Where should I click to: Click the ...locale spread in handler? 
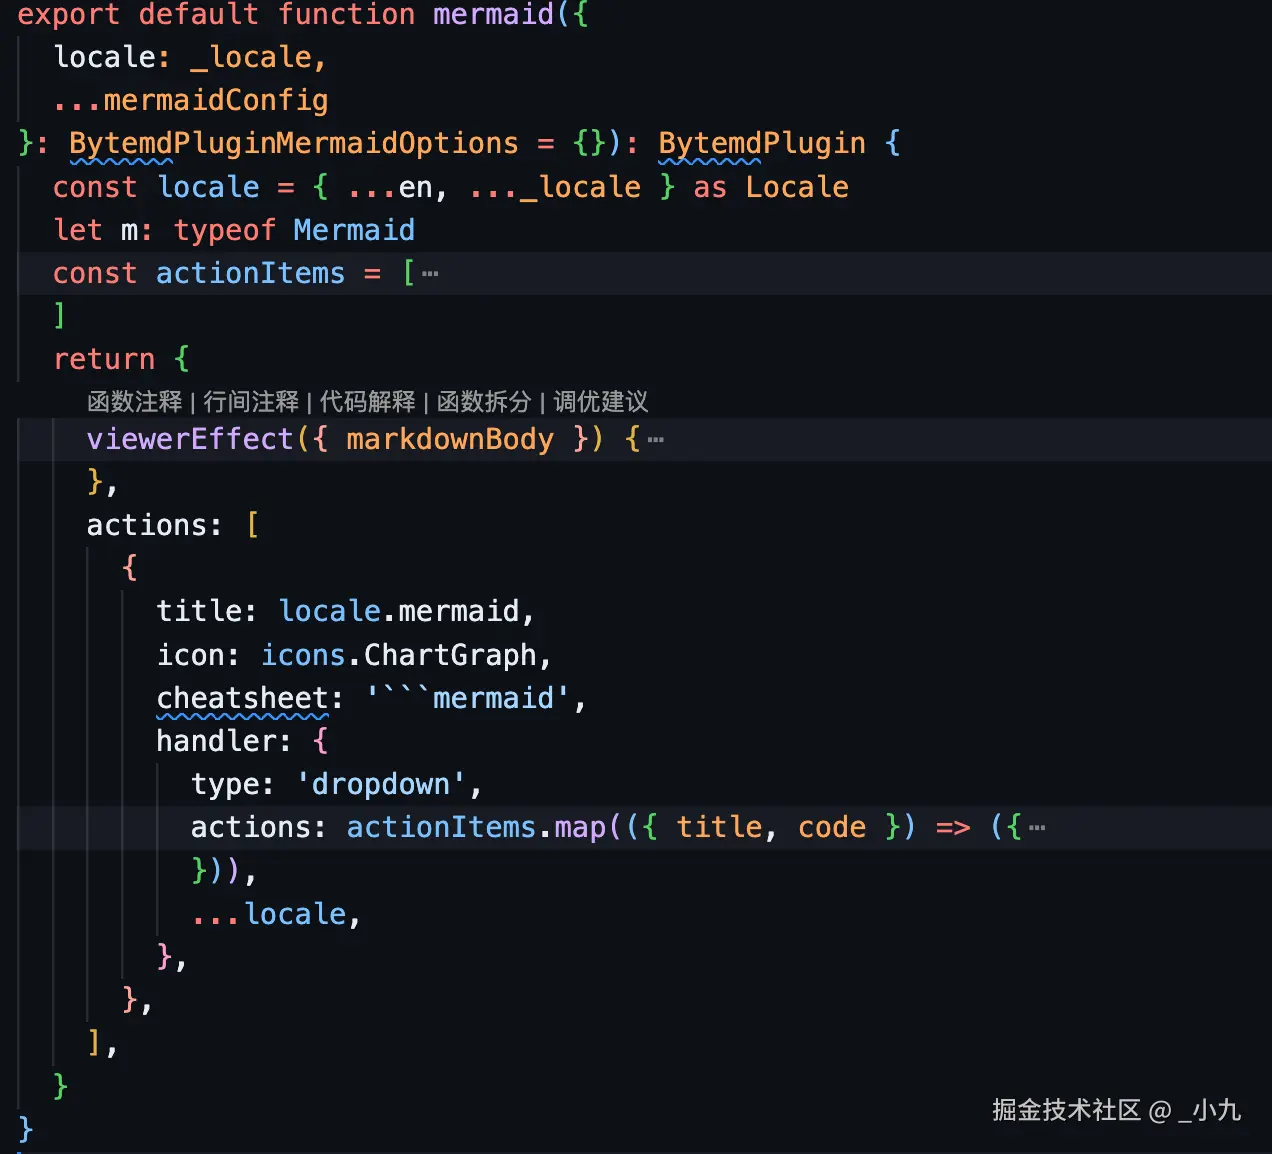click(269, 914)
